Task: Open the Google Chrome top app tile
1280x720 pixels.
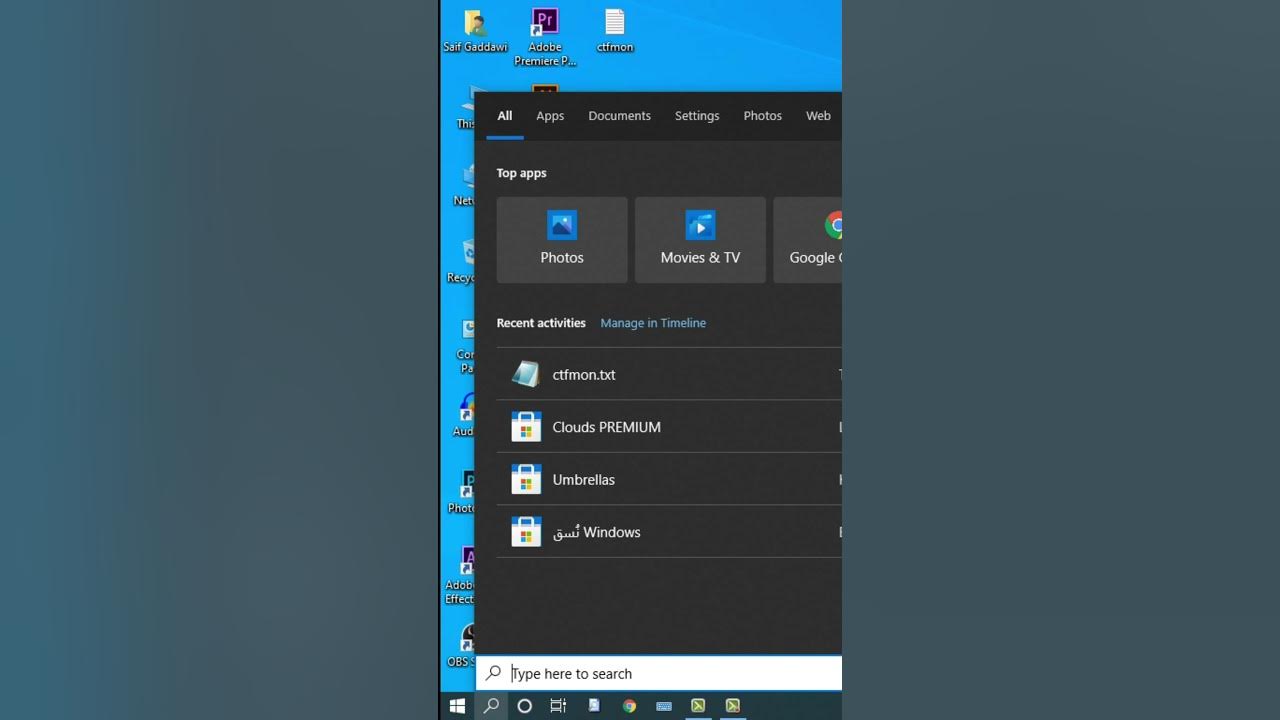Action: coord(808,240)
